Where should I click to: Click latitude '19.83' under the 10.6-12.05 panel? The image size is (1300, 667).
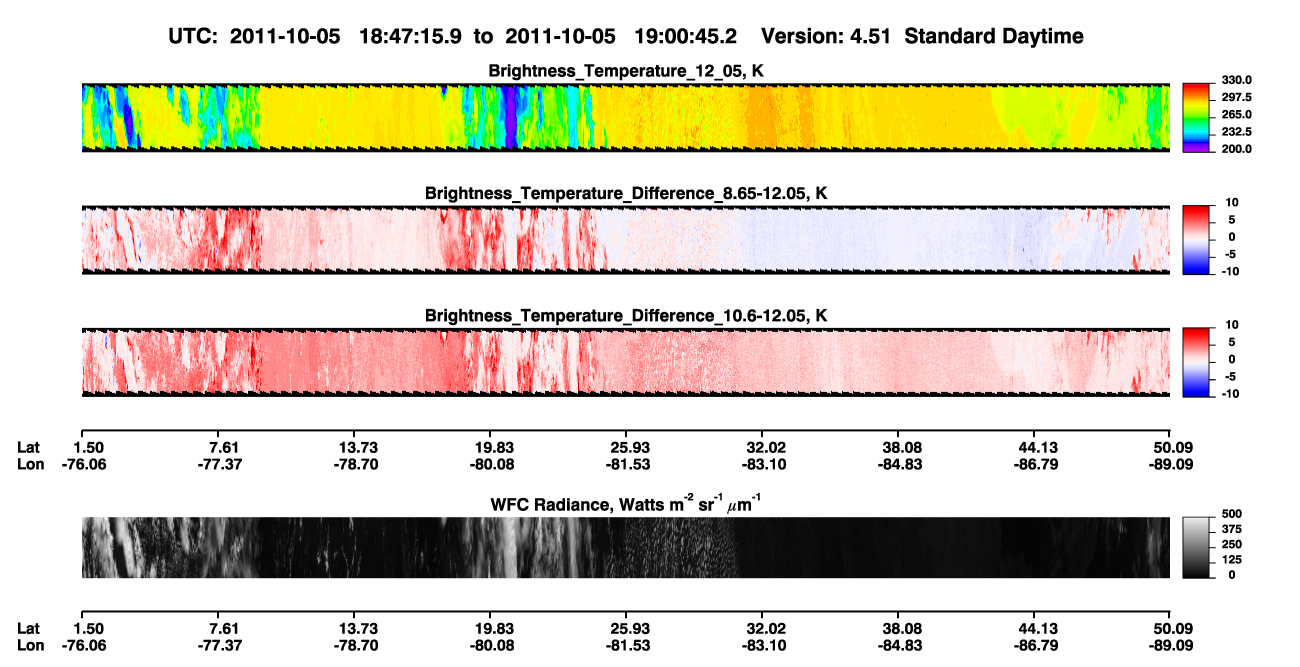coord(489,447)
